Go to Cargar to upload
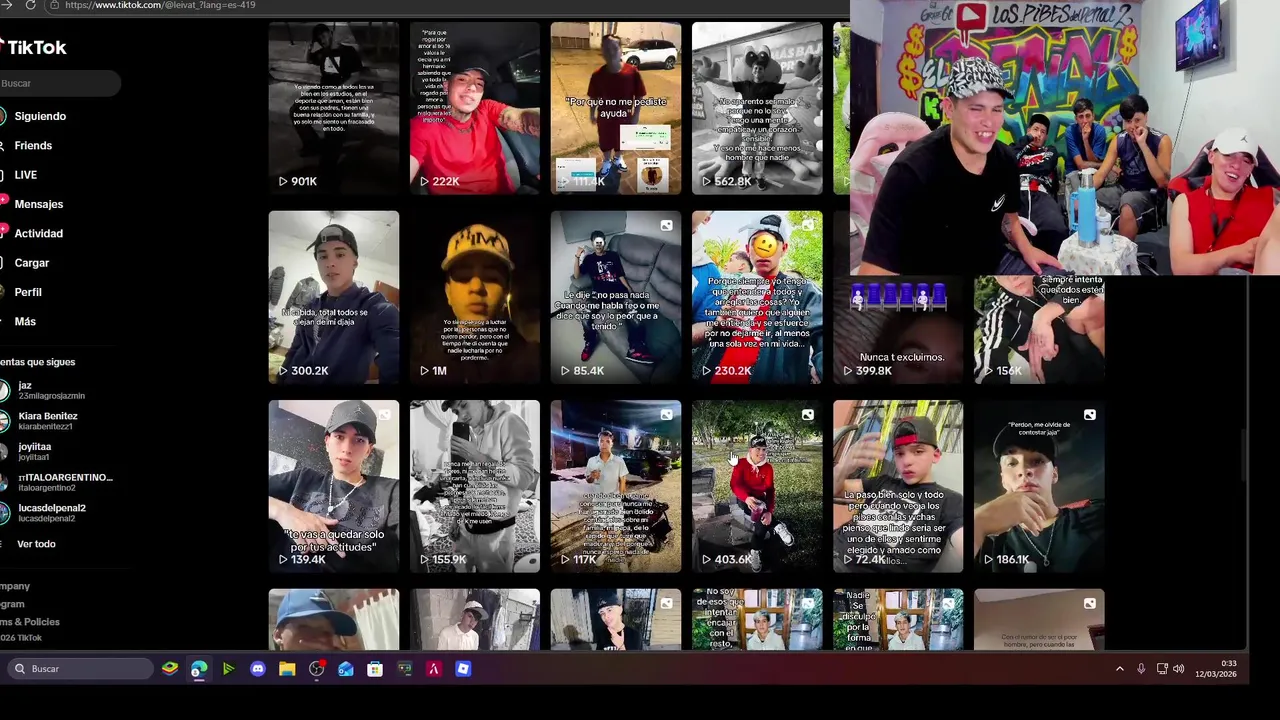Viewport: 1280px width, 720px height. pyautogui.click(x=32, y=263)
